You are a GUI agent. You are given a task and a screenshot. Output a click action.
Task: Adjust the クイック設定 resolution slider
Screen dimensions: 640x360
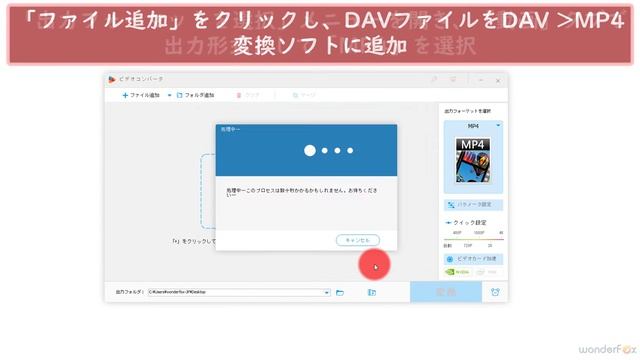(x=473, y=239)
